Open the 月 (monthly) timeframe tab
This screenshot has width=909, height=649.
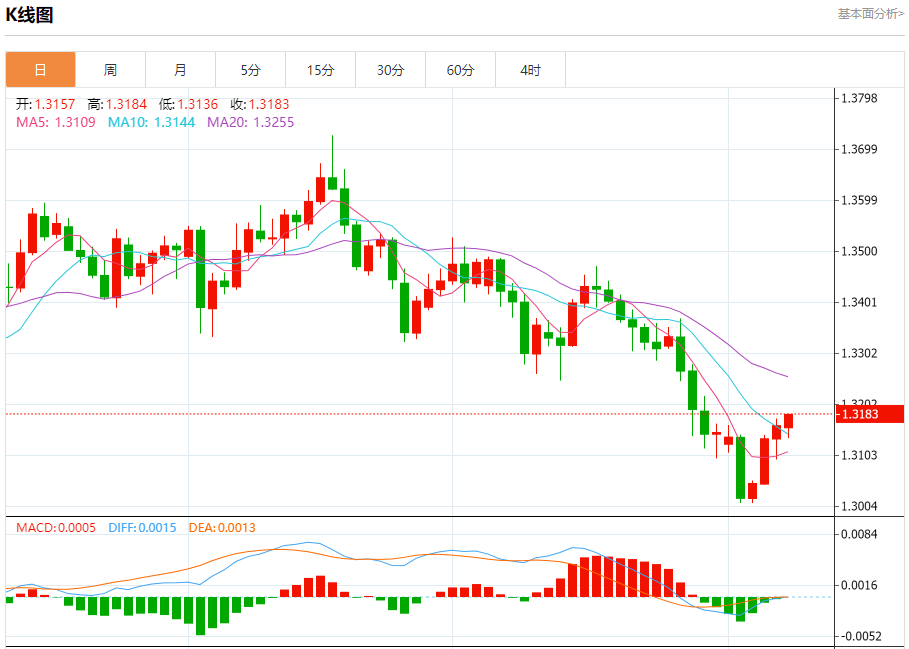(x=180, y=70)
